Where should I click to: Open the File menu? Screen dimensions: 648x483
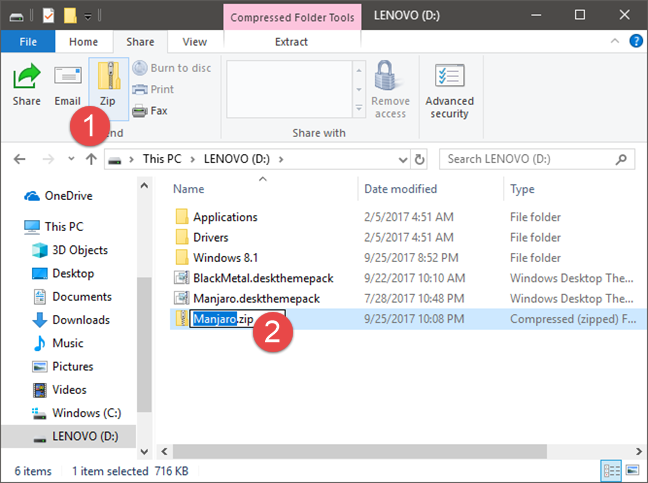28,42
